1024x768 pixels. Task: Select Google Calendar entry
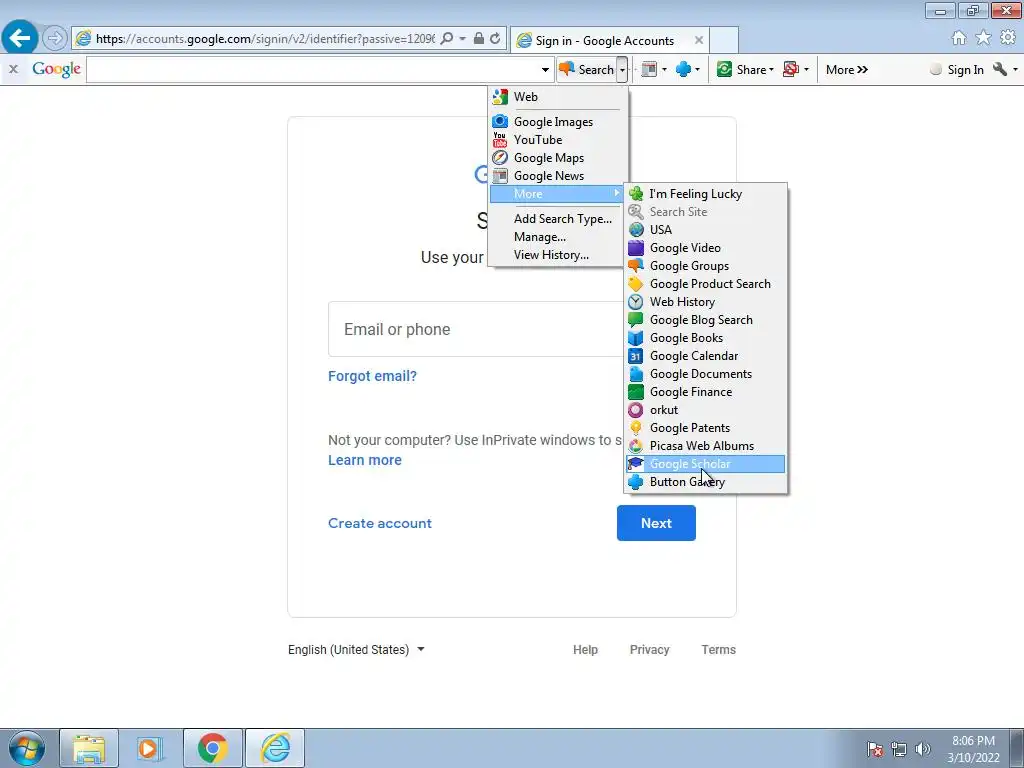[x=705, y=356]
